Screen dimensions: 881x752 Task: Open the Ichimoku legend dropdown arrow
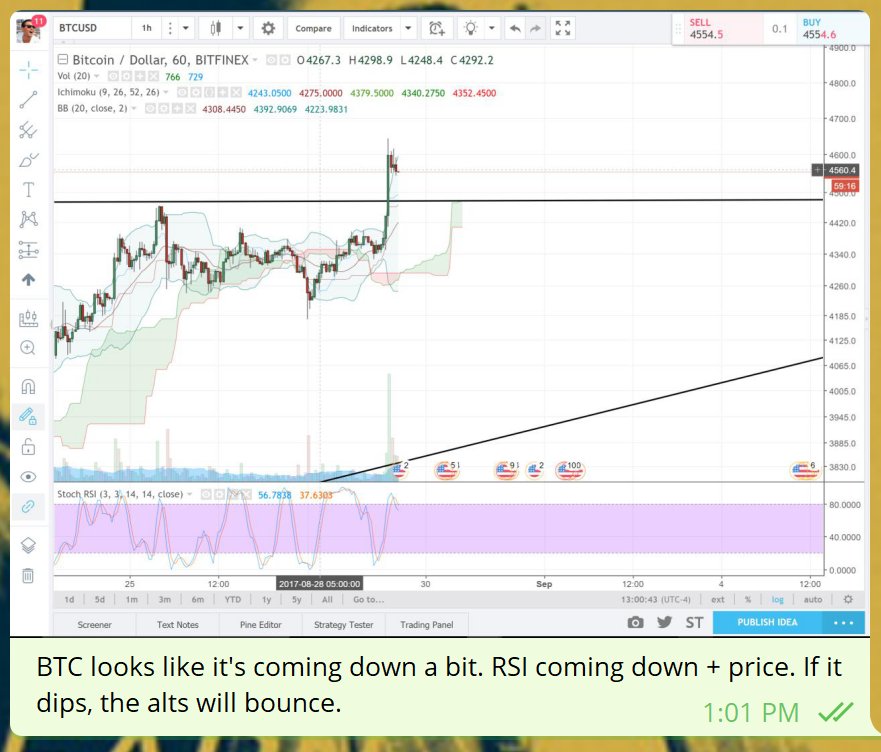166,92
